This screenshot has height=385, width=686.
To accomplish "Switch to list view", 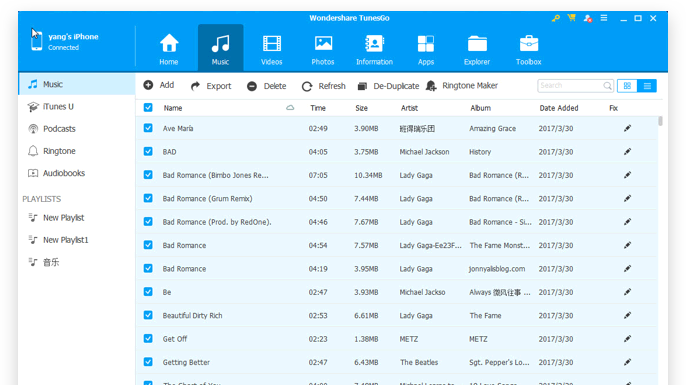I will (647, 86).
